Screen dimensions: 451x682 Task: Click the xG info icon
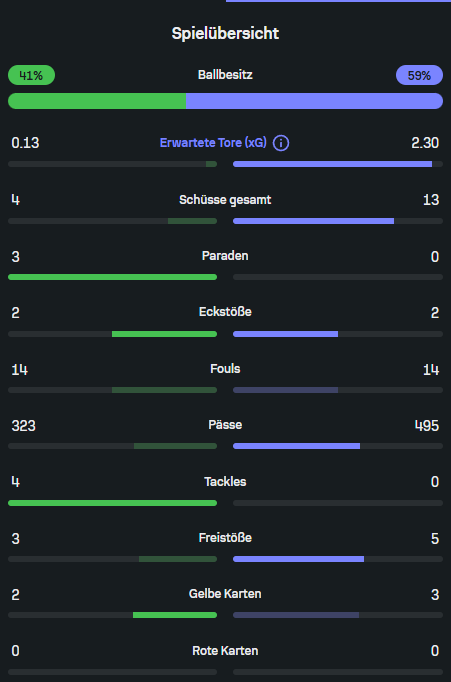click(281, 143)
